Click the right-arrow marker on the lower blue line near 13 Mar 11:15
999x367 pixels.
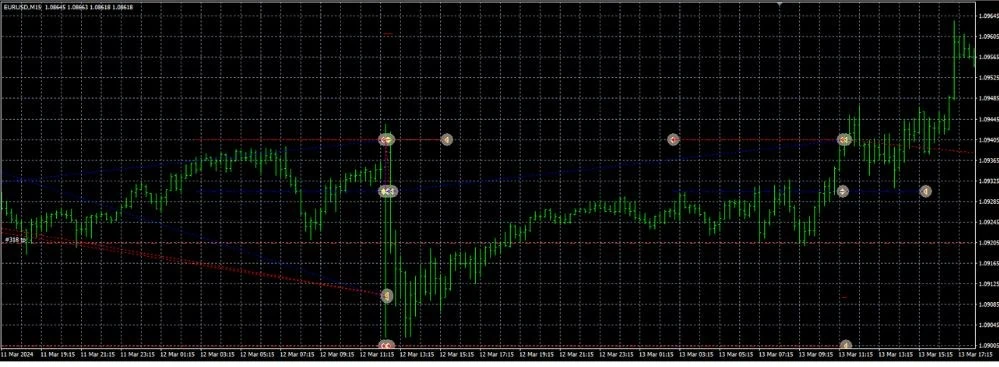pos(843,191)
